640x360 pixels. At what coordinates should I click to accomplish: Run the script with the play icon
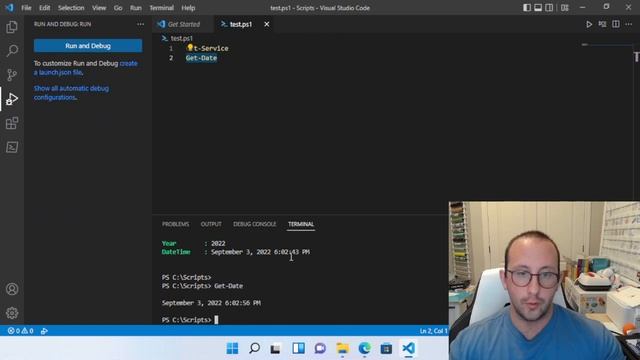click(589, 24)
